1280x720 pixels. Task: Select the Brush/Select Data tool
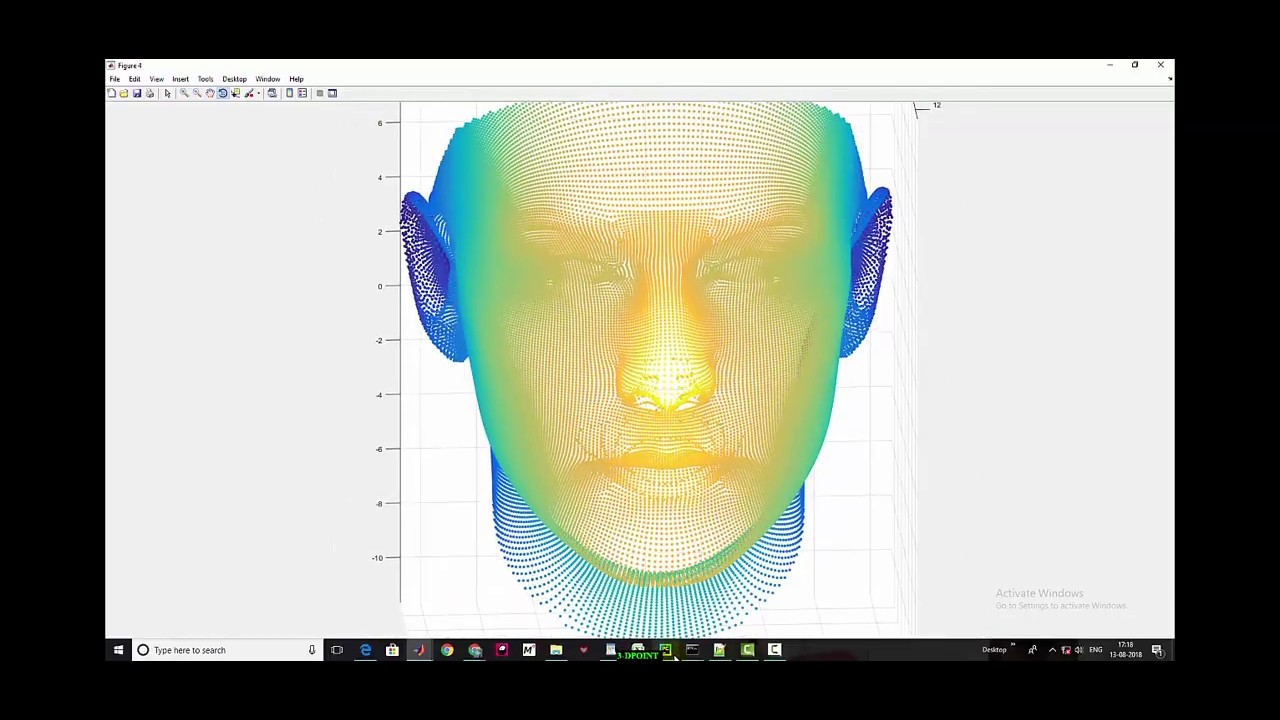(x=249, y=93)
